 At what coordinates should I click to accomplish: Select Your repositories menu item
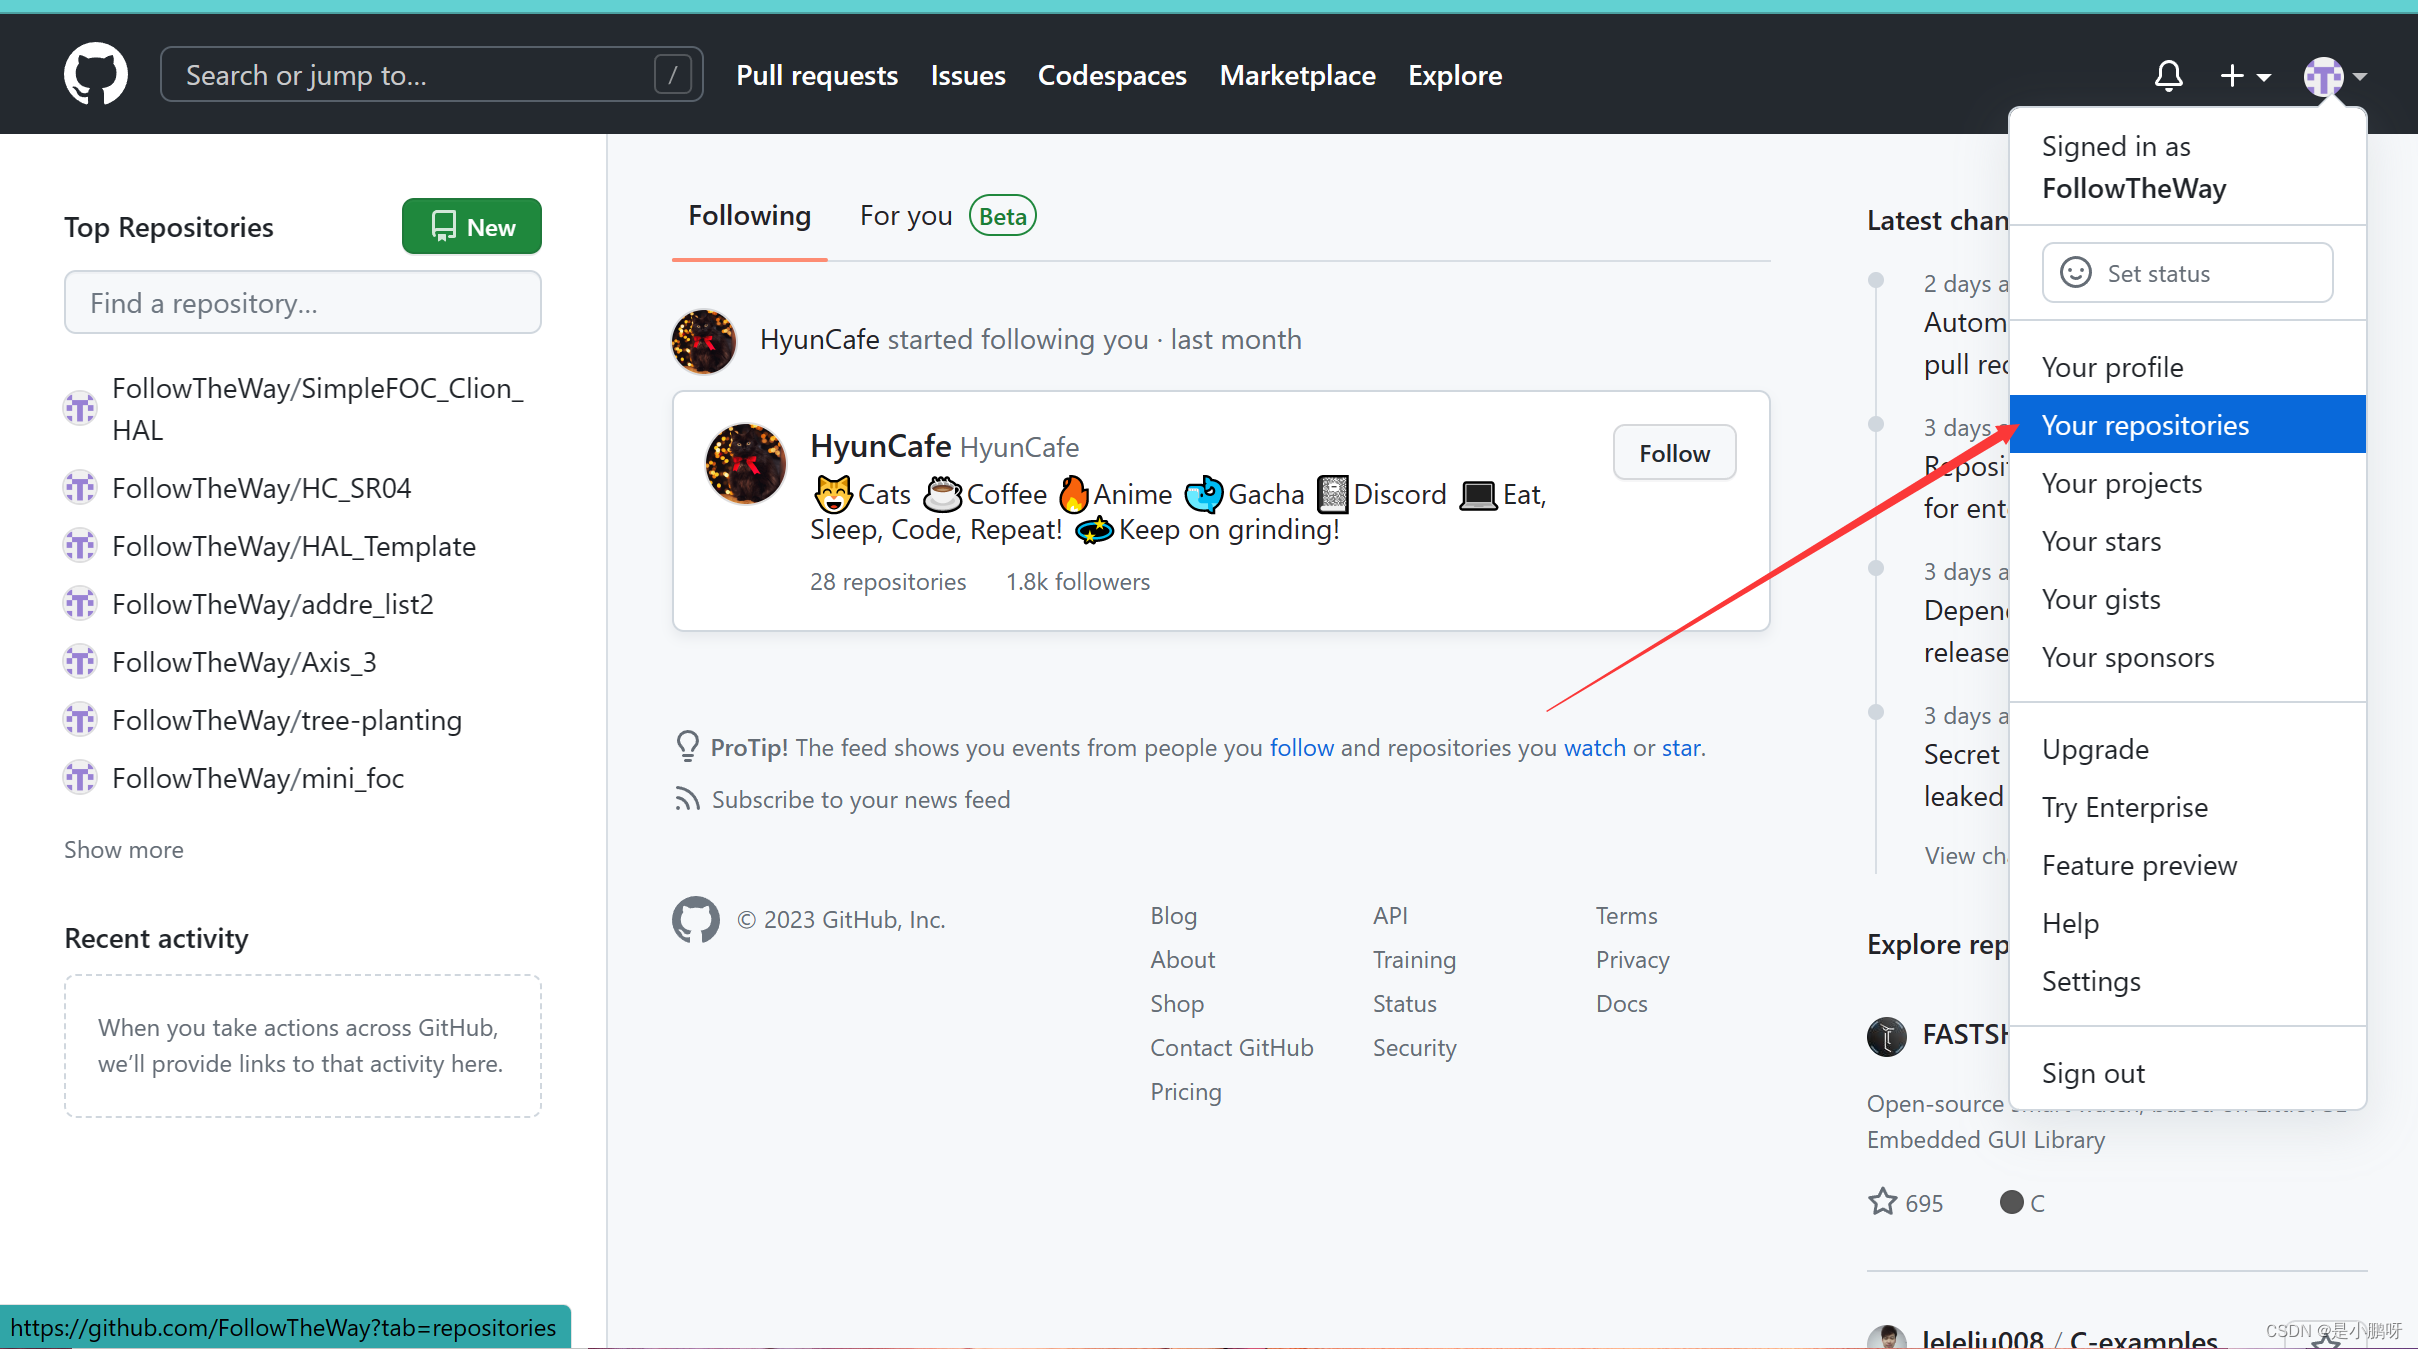pos(2145,425)
